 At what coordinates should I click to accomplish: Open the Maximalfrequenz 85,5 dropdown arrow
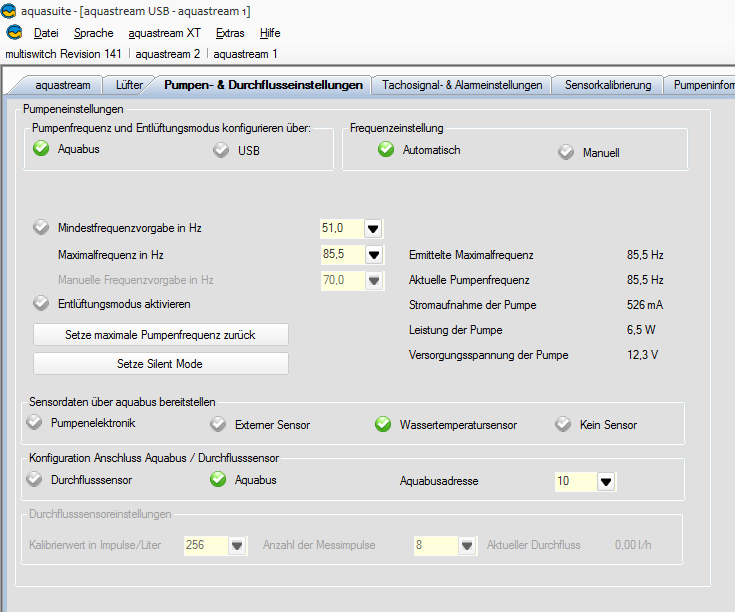coord(374,255)
